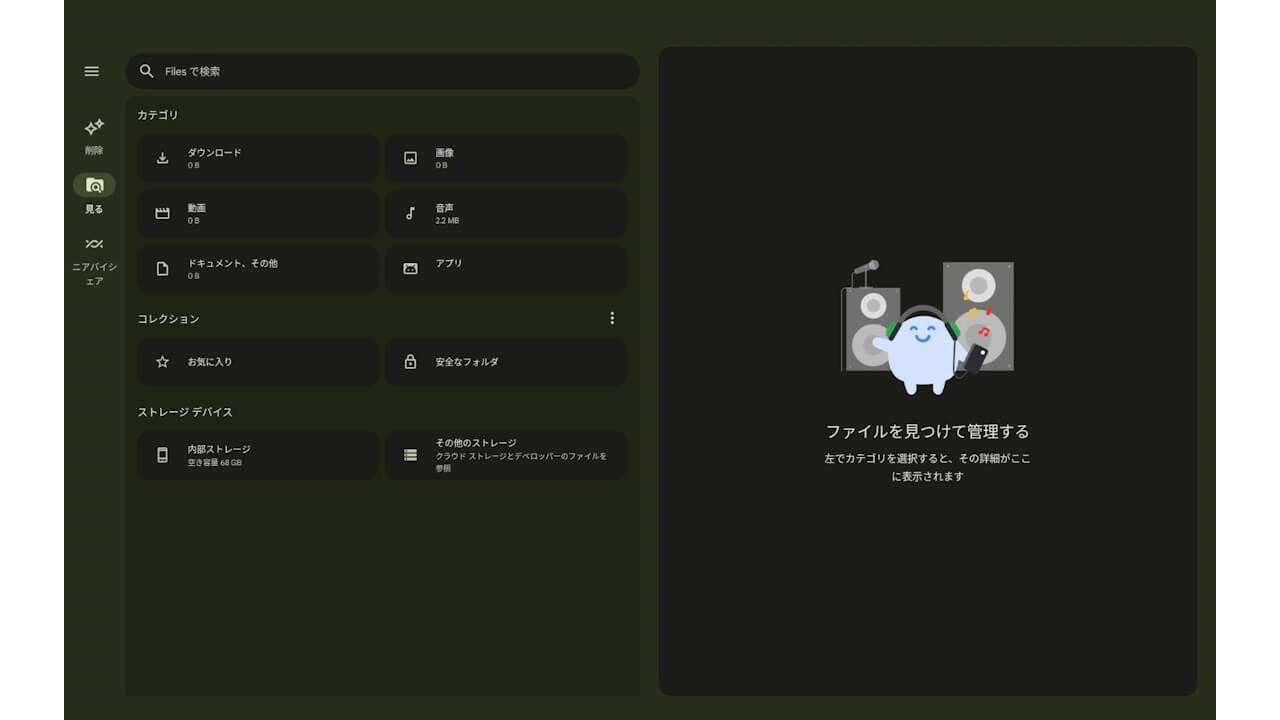
Task: Click the アプリ category icon
Action: coord(410,268)
